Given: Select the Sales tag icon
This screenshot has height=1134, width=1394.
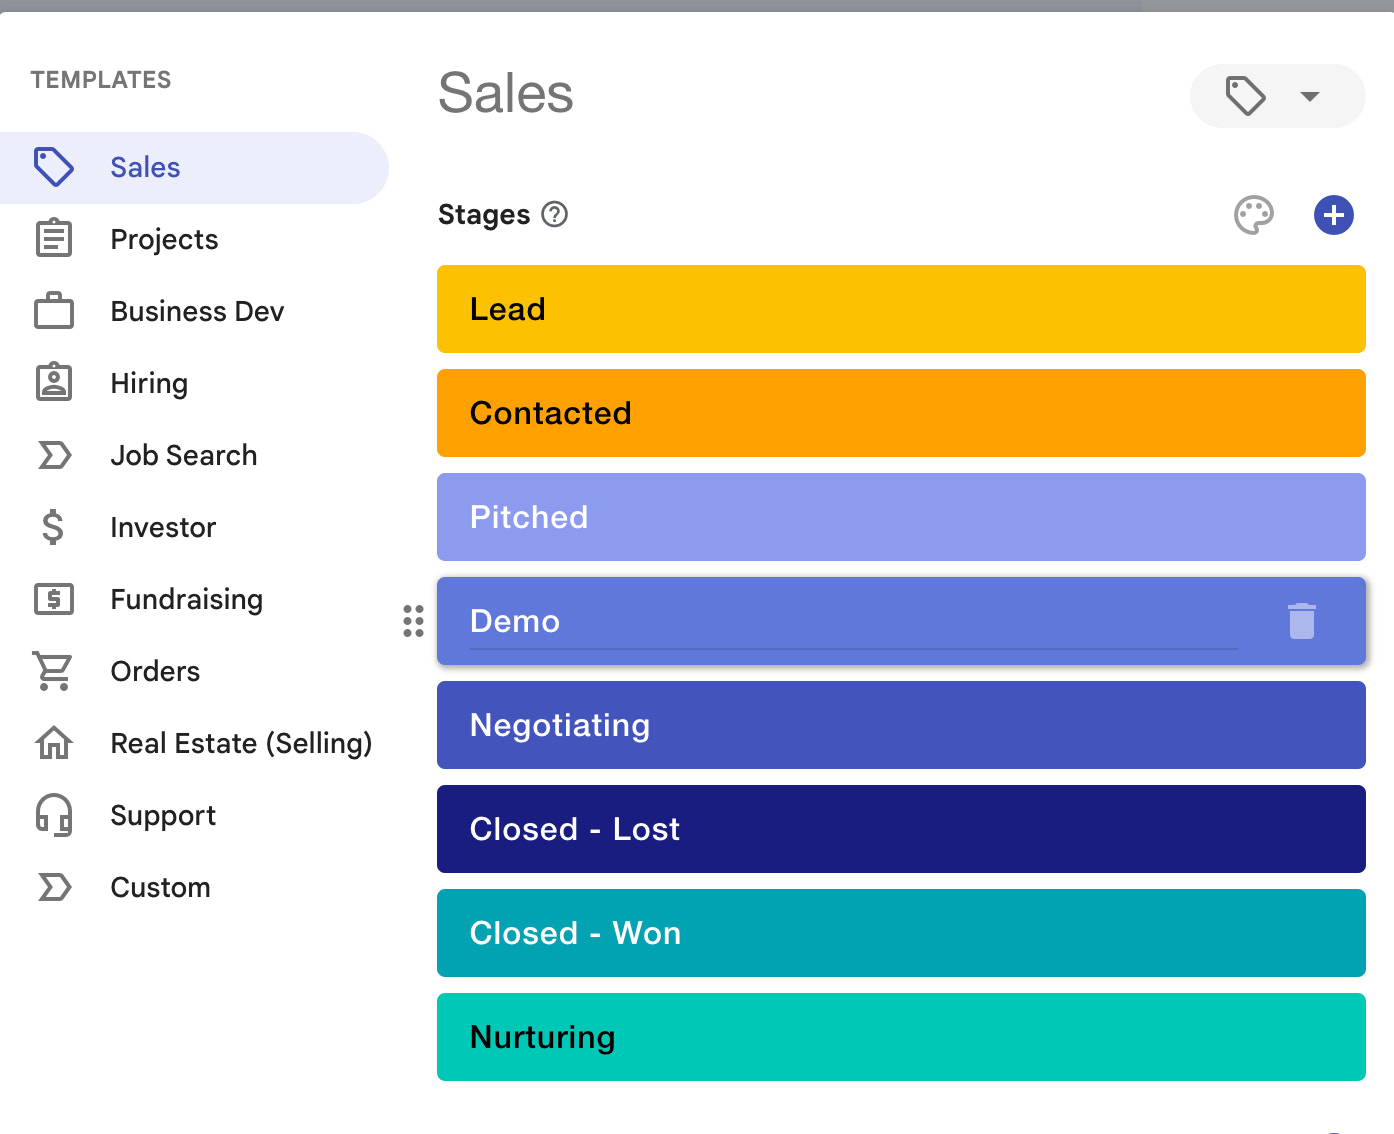Looking at the screenshot, I should [53, 167].
